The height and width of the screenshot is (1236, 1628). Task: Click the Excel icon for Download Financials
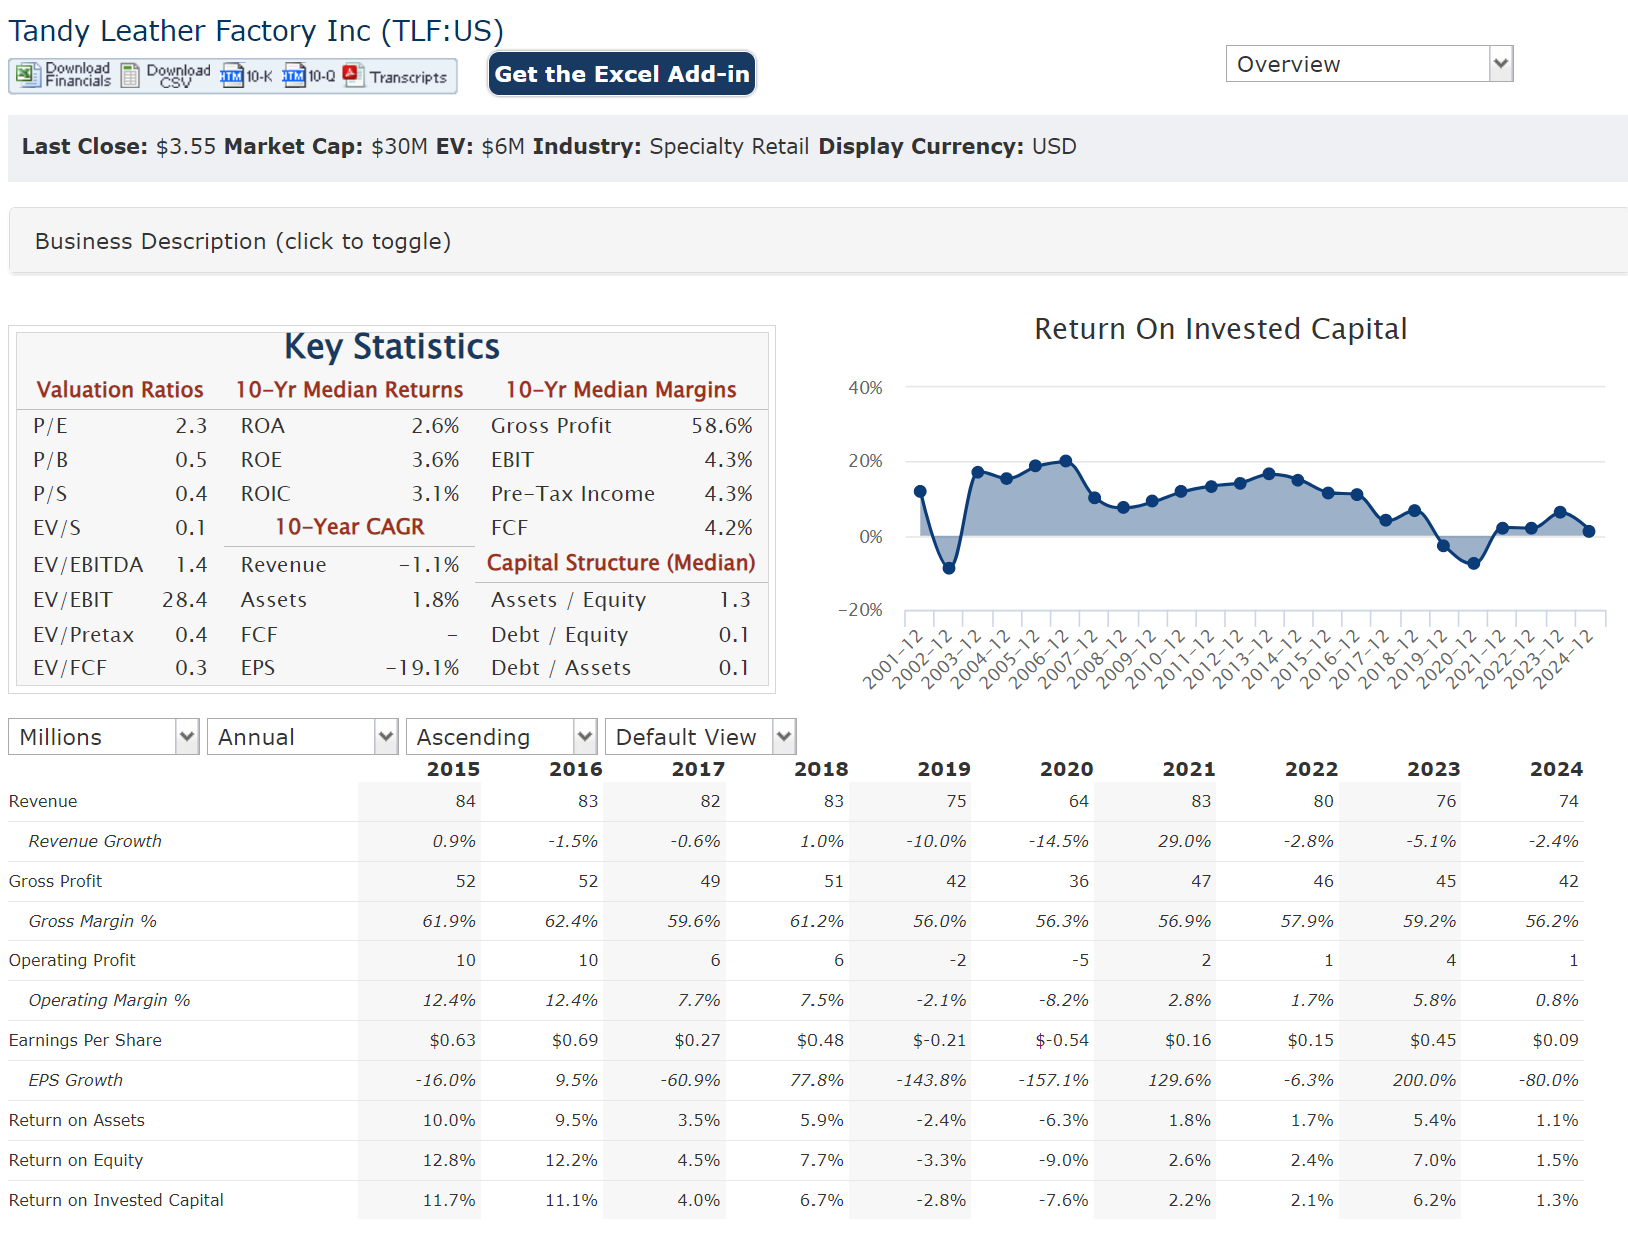pos(27,75)
